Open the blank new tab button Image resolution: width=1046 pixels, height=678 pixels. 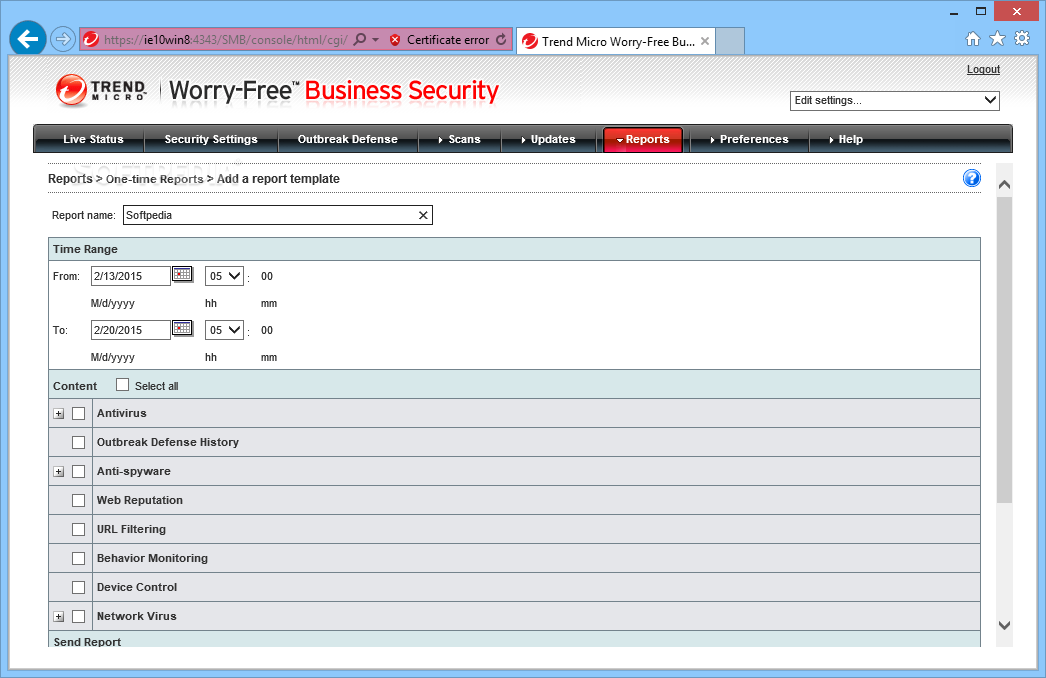pyautogui.click(x=730, y=41)
